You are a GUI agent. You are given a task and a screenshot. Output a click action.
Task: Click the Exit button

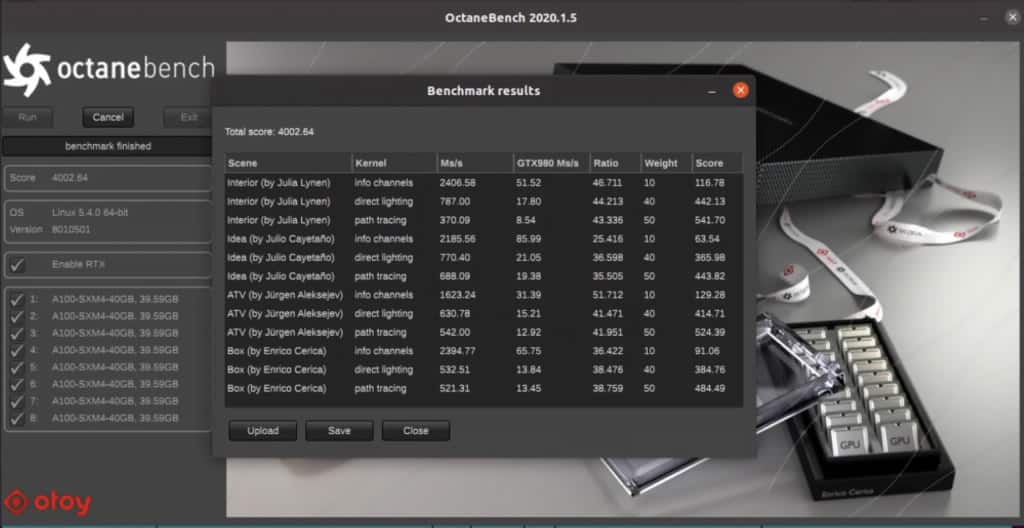click(x=189, y=118)
